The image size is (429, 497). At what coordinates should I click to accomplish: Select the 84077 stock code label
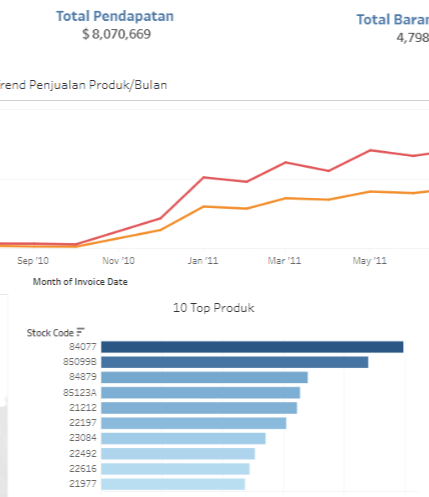[83, 347]
